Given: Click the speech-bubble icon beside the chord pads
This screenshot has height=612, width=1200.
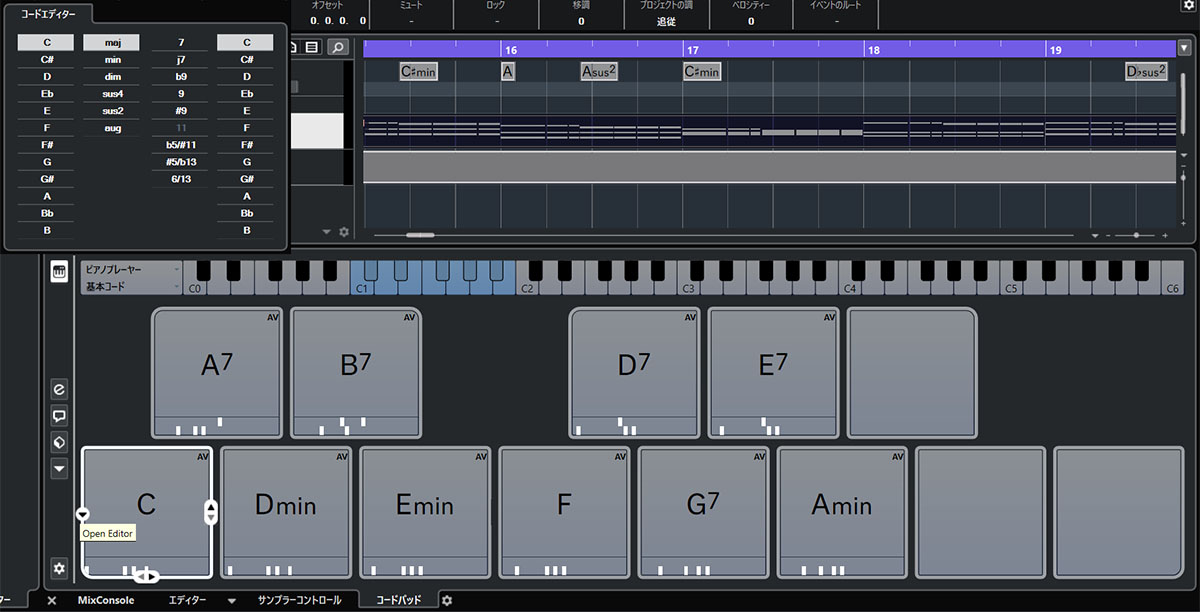Looking at the screenshot, I should click(x=59, y=416).
